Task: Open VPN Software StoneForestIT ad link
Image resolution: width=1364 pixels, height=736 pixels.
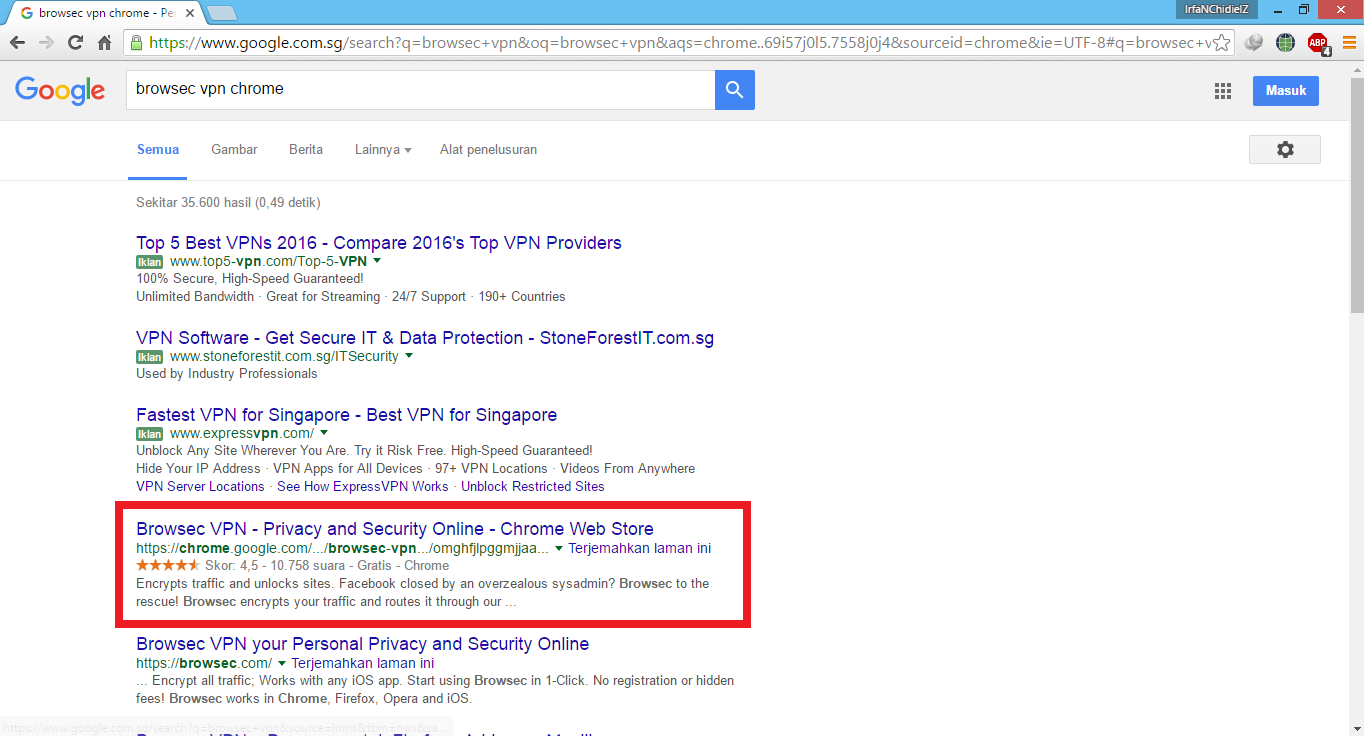Action: coord(425,338)
